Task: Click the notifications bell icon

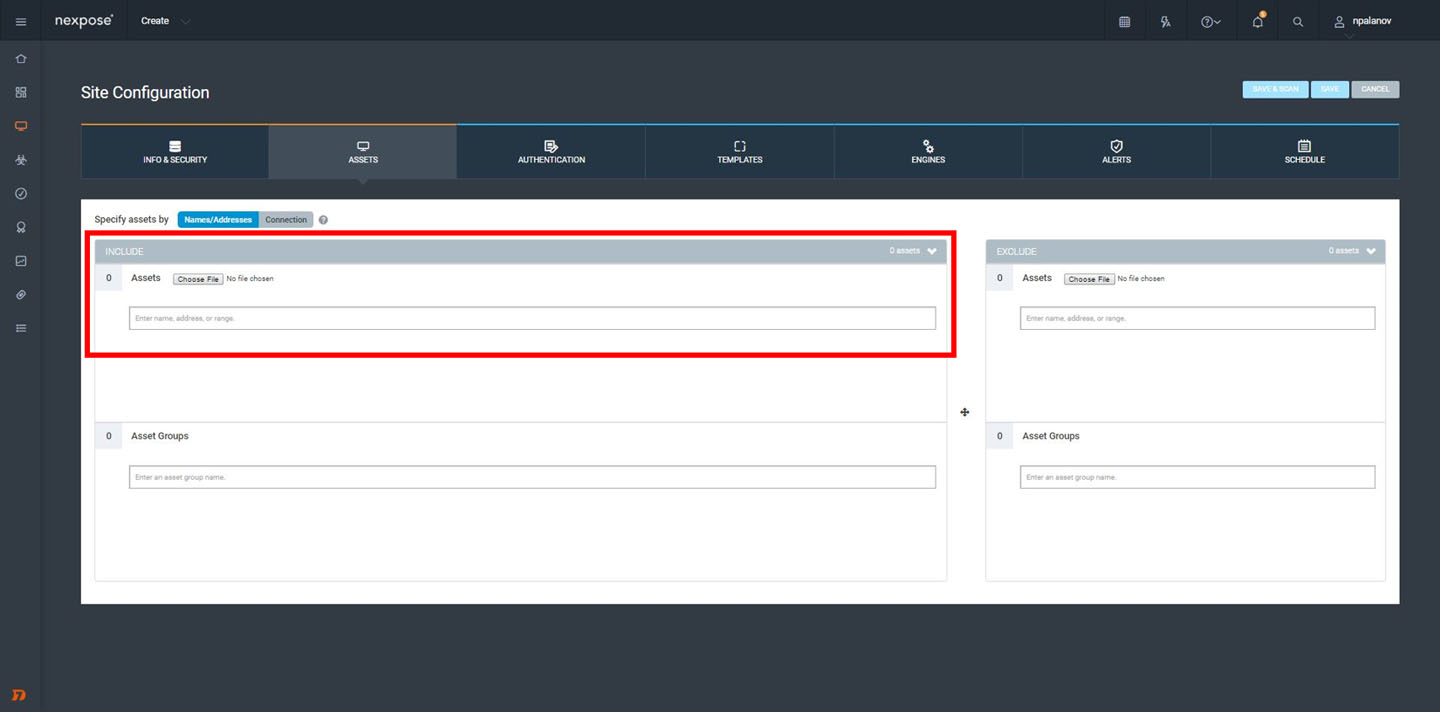Action: pos(1257,21)
